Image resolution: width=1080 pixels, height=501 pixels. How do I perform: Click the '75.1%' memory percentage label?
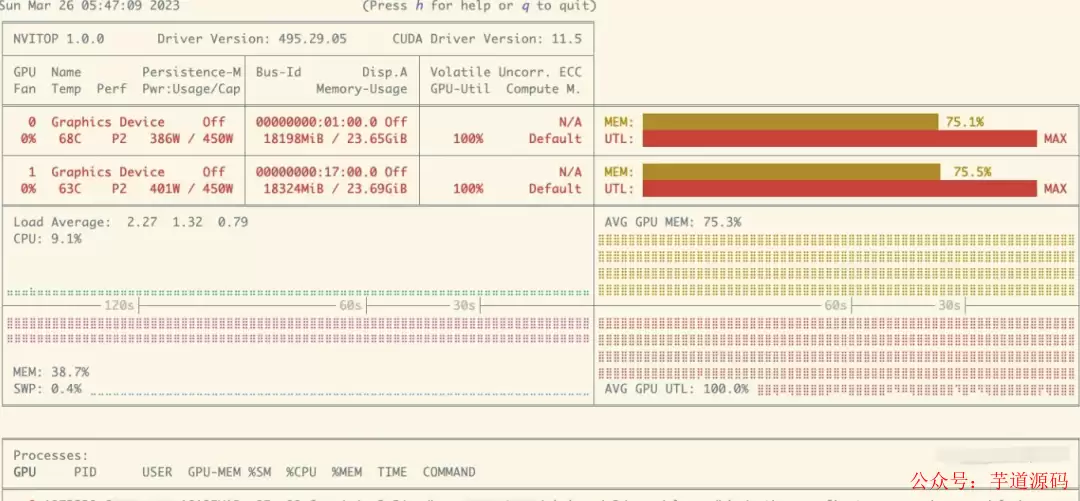965,122
